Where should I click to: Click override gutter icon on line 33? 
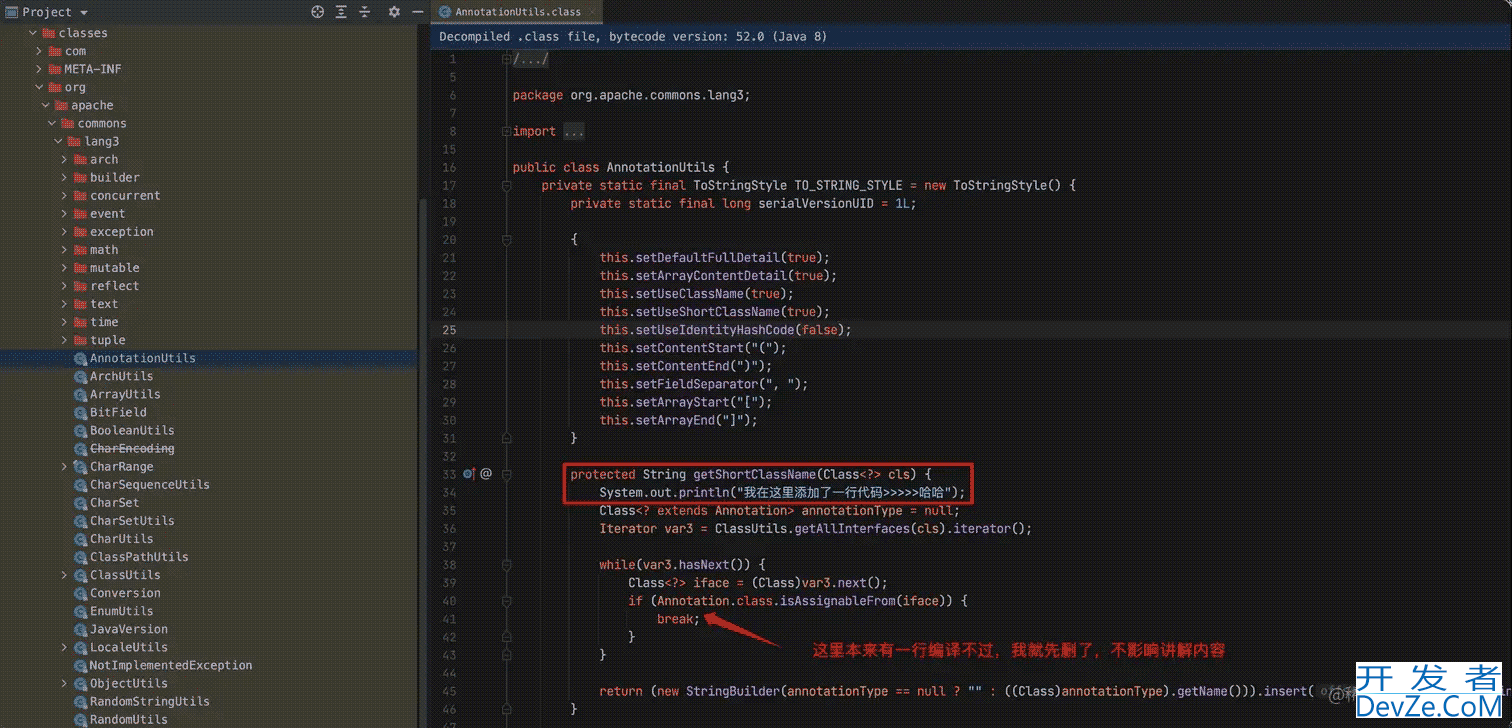pyautogui.click(x=468, y=474)
